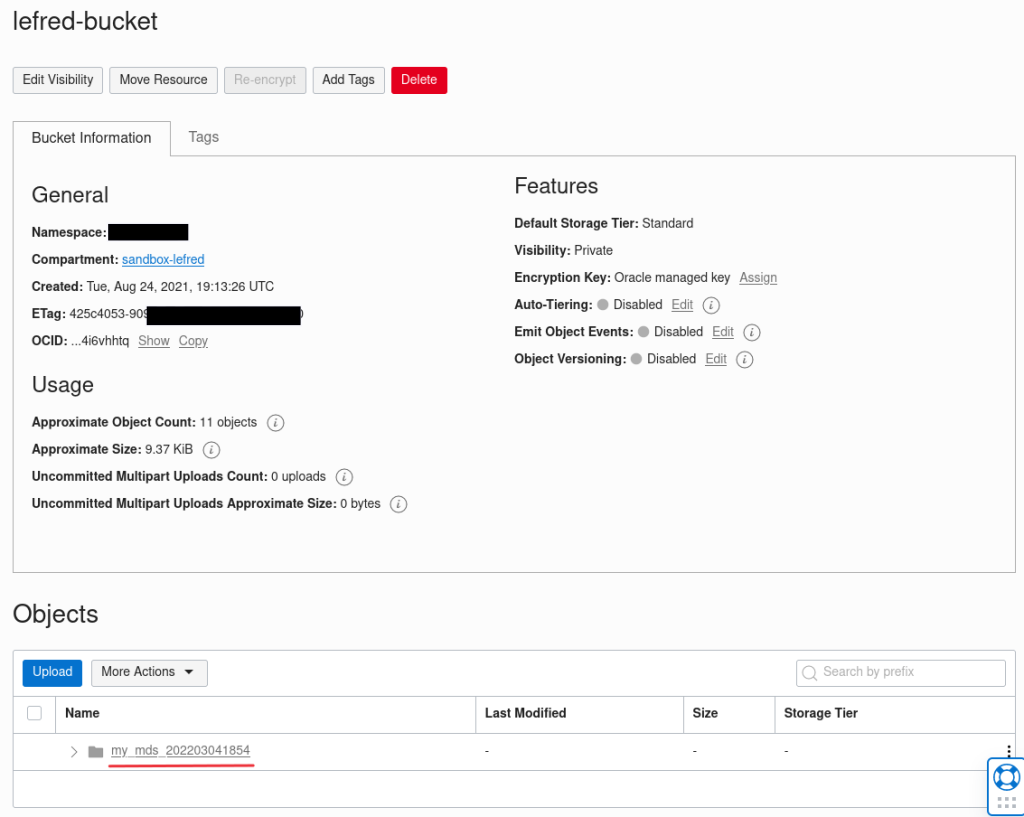Screen dimensions: 1024x817
Task: Open the my_mds_202203041854 folder link
Action: [x=180, y=750]
